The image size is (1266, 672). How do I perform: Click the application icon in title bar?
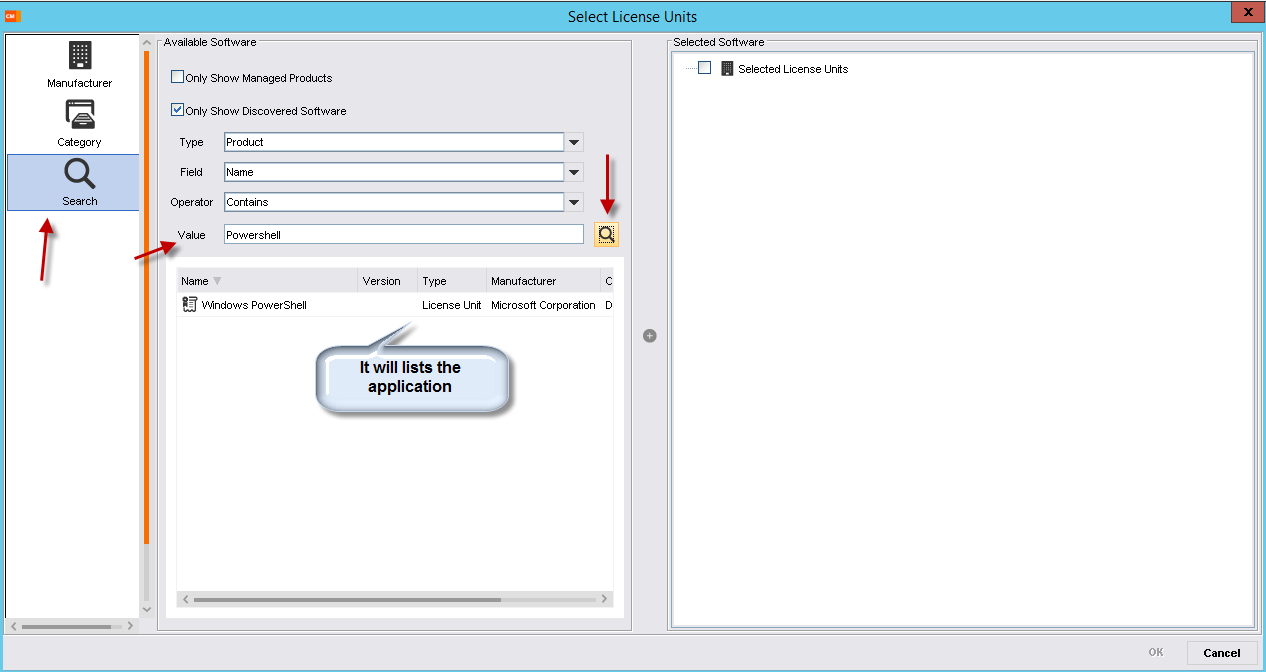(x=12, y=16)
